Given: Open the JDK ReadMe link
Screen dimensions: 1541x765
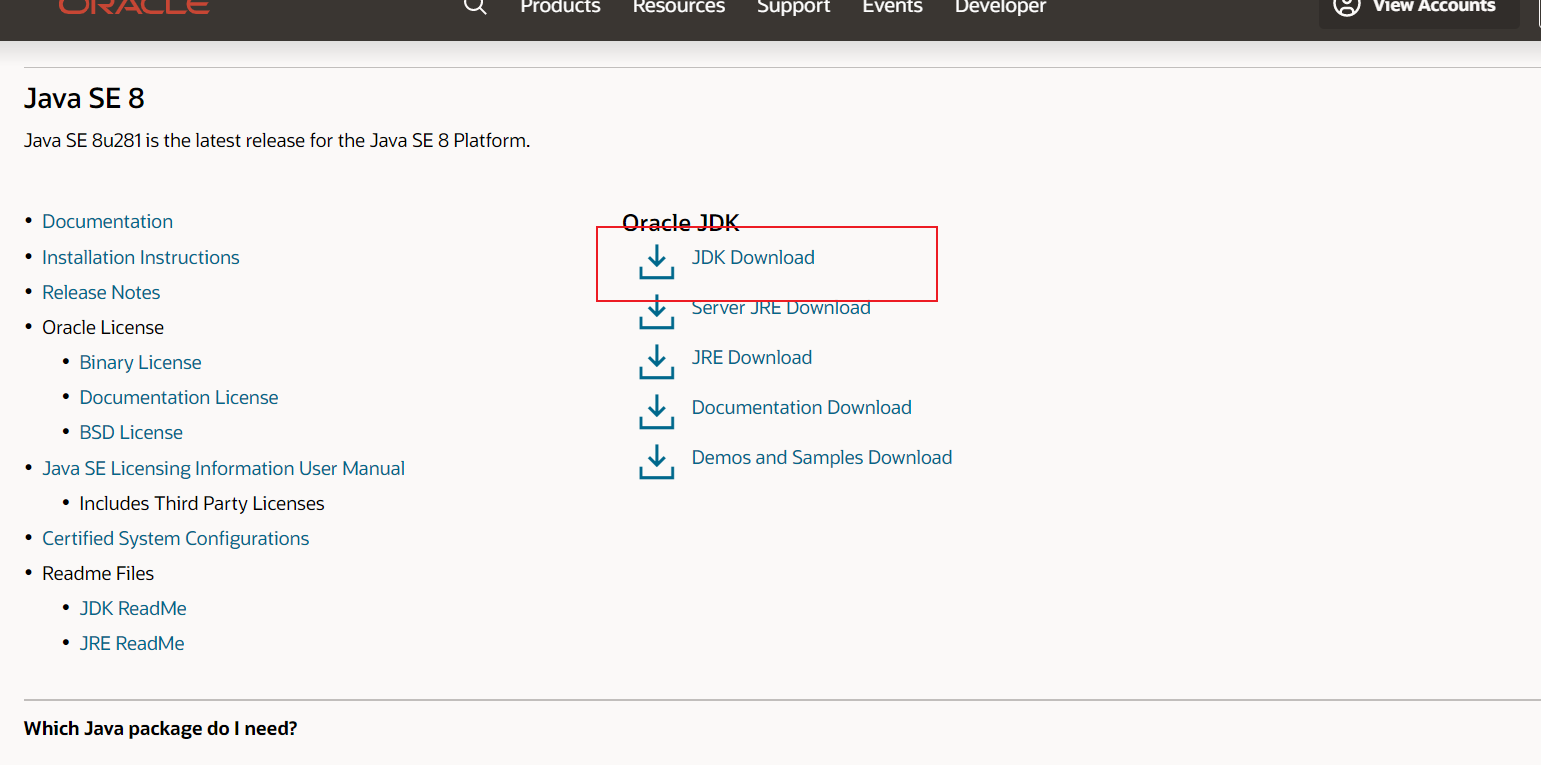Looking at the screenshot, I should click(x=133, y=608).
